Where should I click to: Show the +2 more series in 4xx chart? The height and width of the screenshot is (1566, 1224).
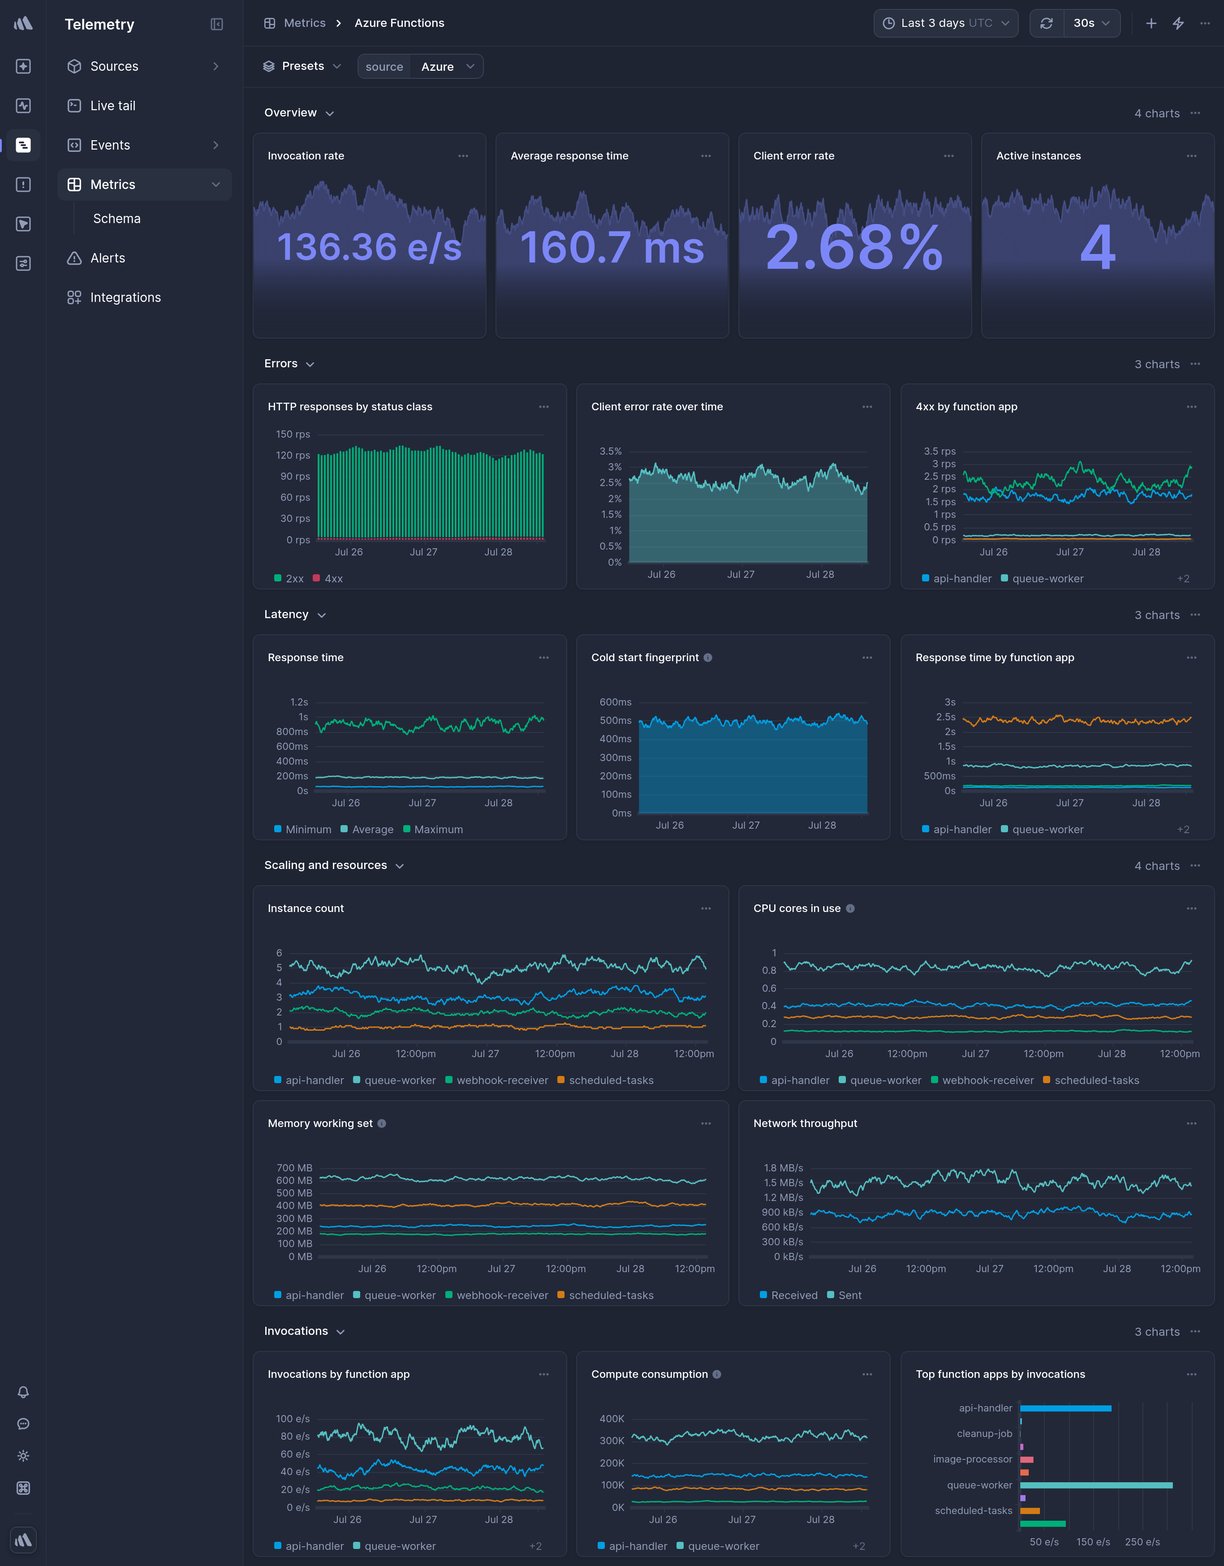point(1183,579)
